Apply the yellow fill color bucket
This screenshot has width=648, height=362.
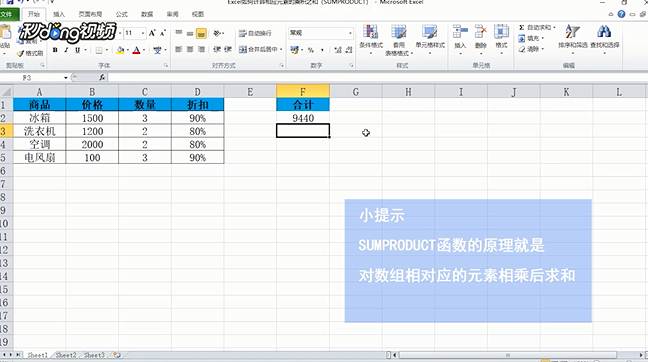click(120, 50)
